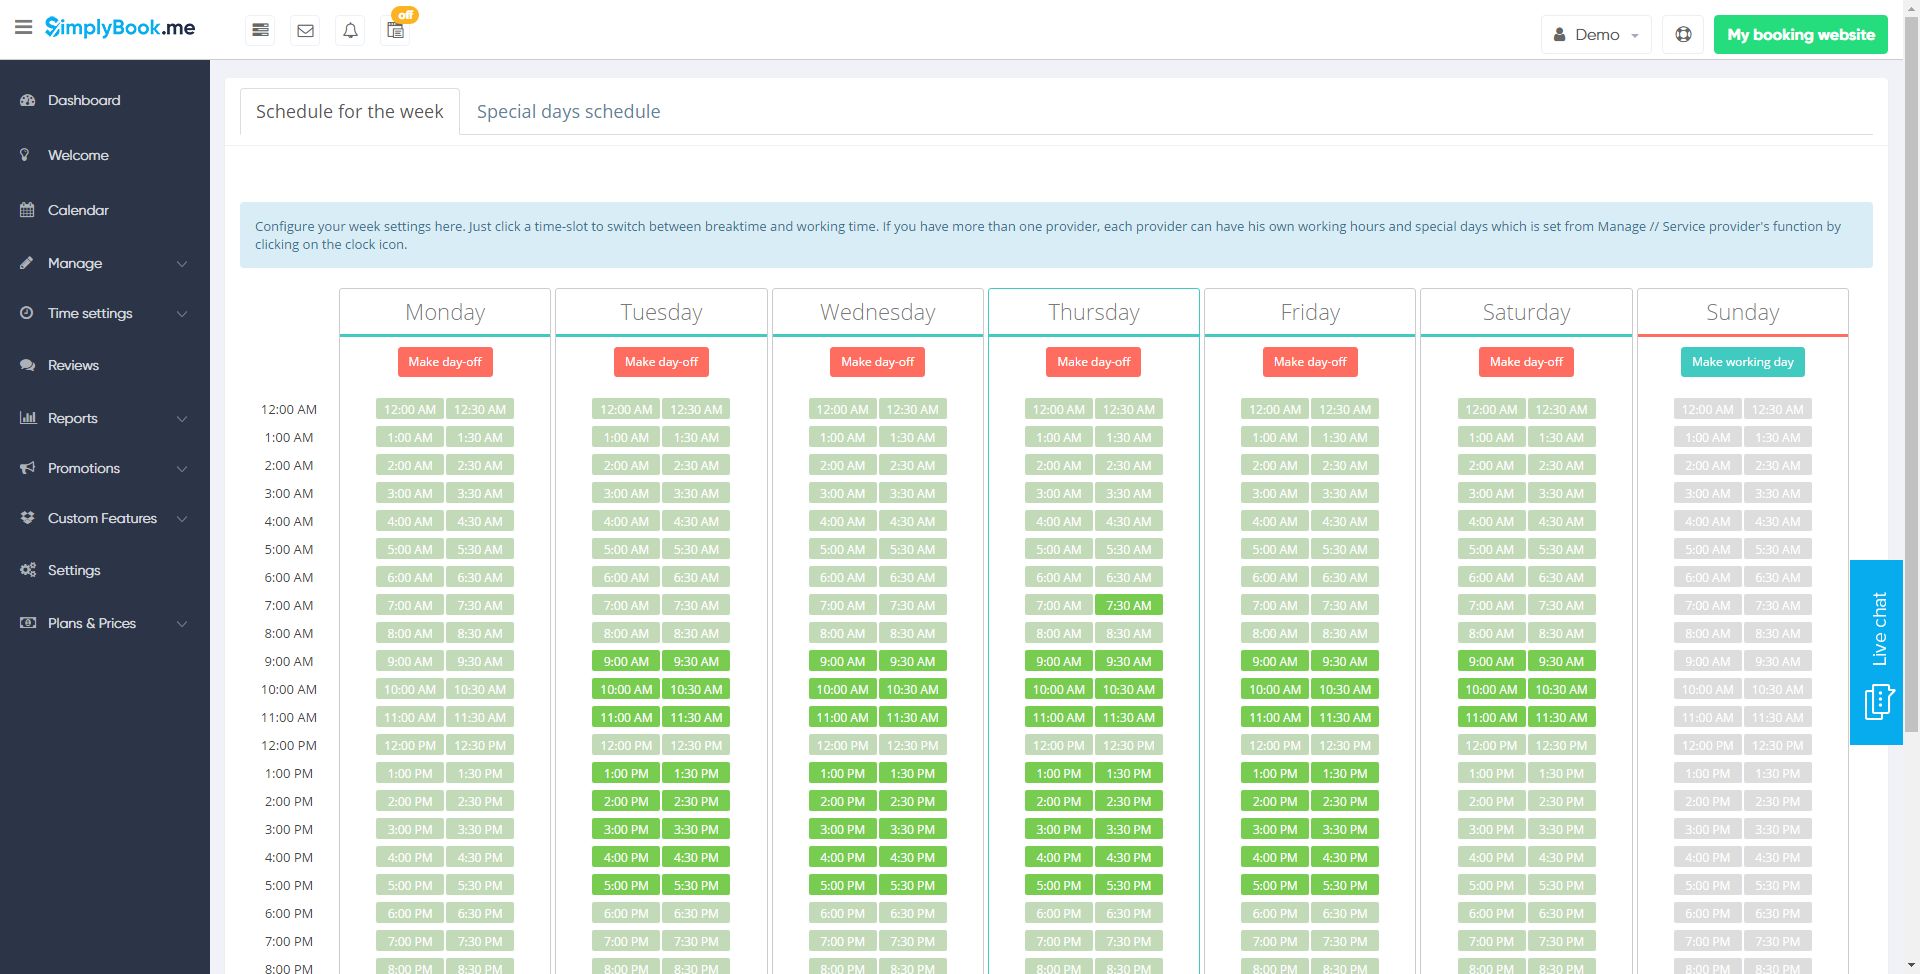Open the Demo user dropdown
Viewport: 1920px width, 974px height.
pos(1596,34)
